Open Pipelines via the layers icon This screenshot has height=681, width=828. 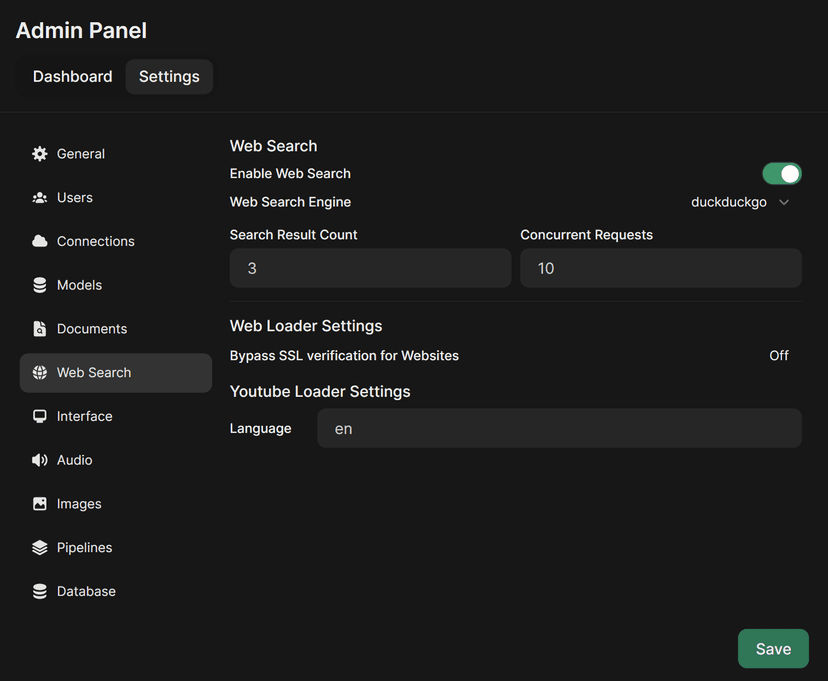tap(39, 547)
